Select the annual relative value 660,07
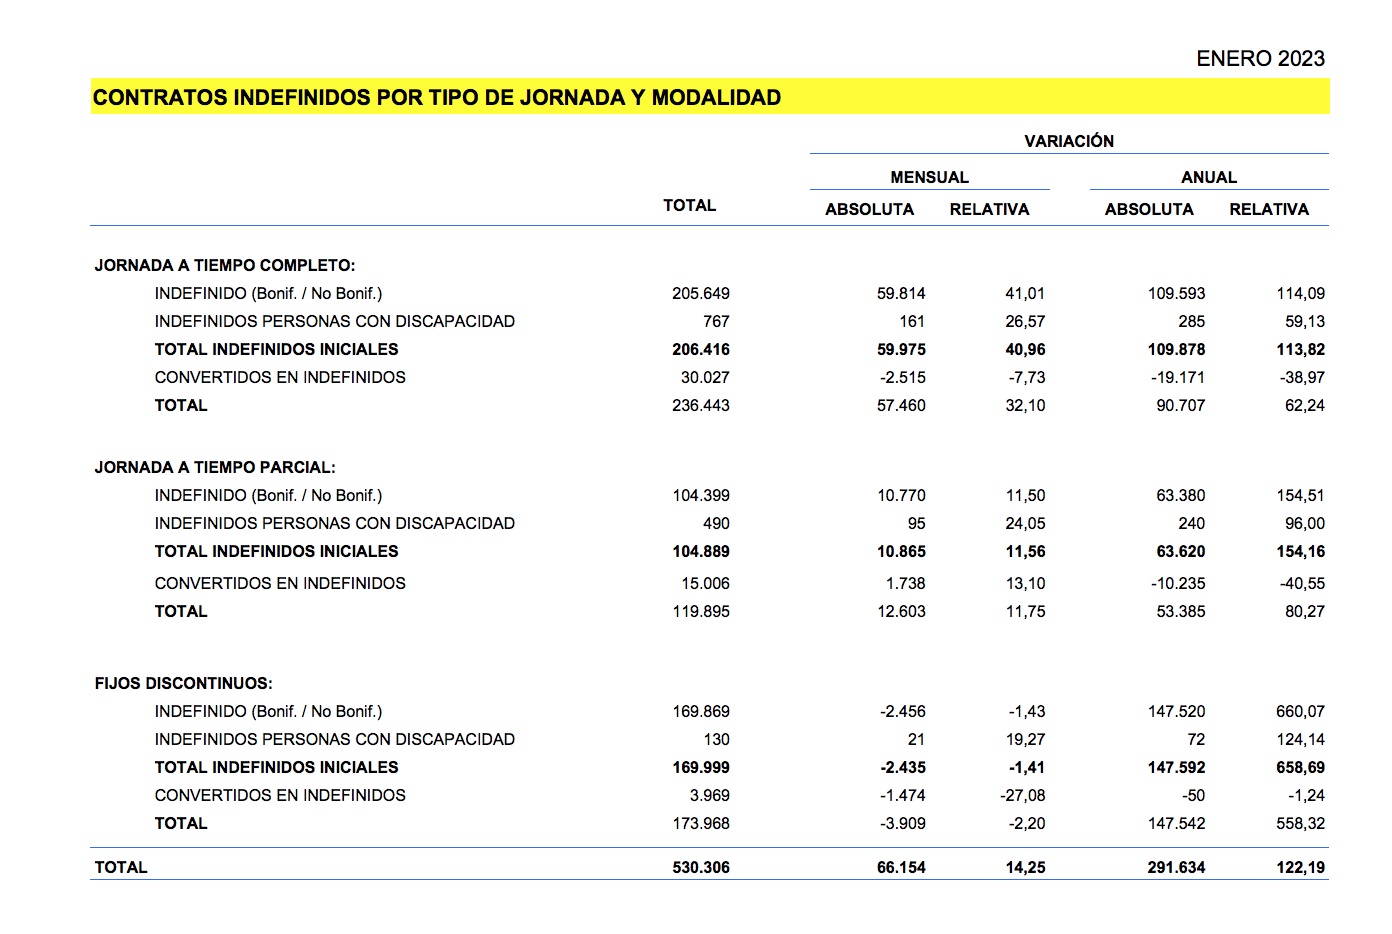The height and width of the screenshot is (934, 1392). coord(1300,711)
